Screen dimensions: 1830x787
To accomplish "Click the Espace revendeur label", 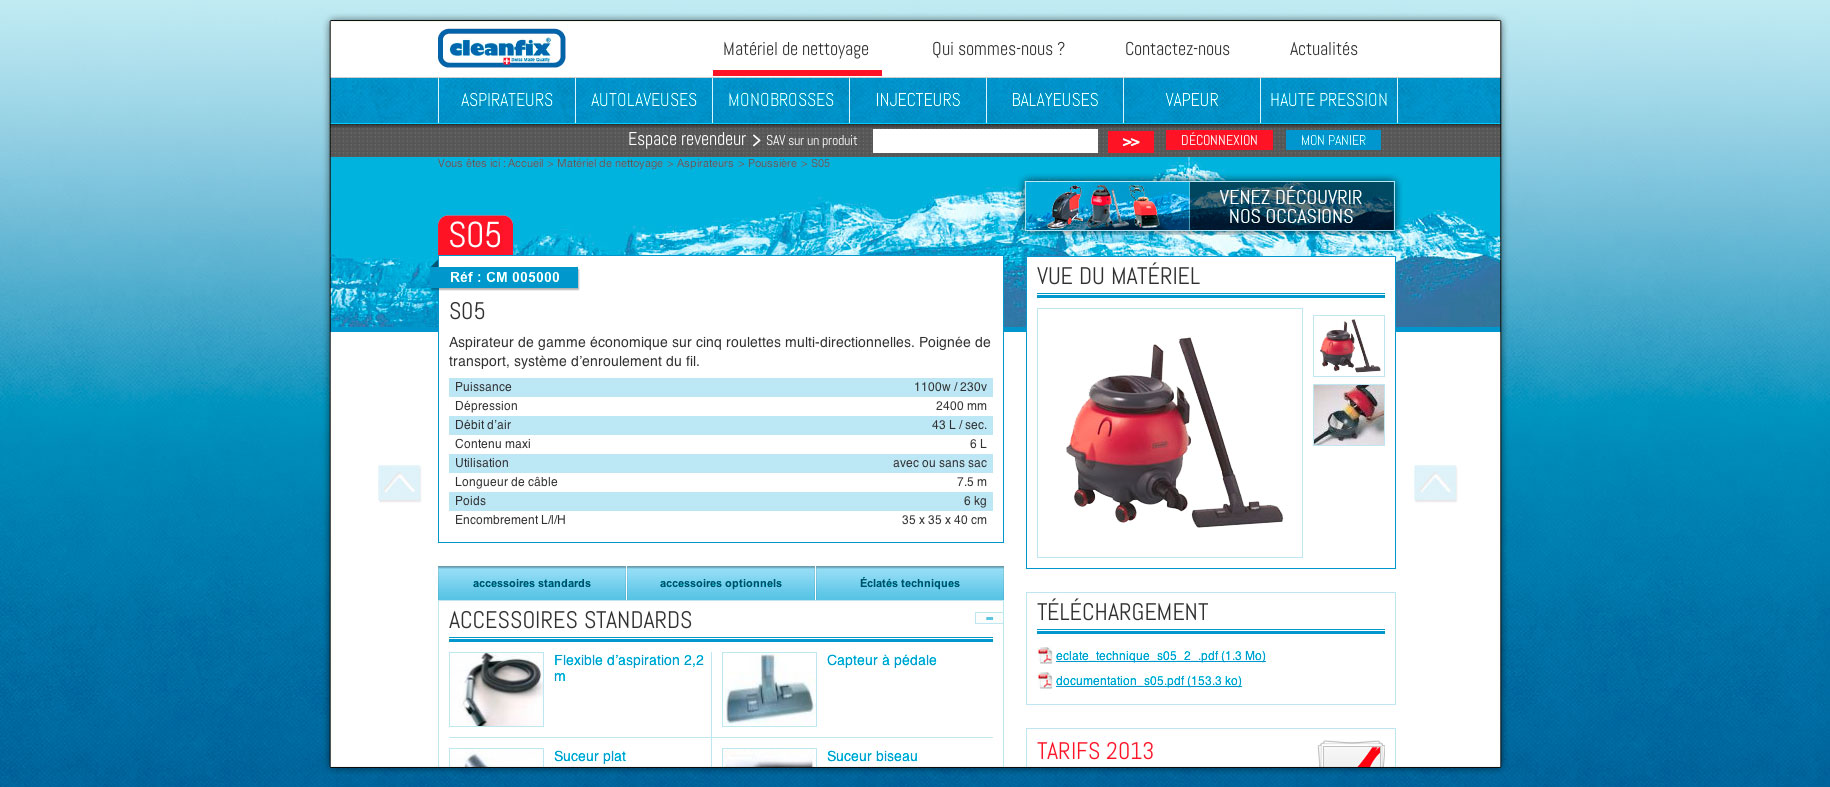I will coord(687,139).
